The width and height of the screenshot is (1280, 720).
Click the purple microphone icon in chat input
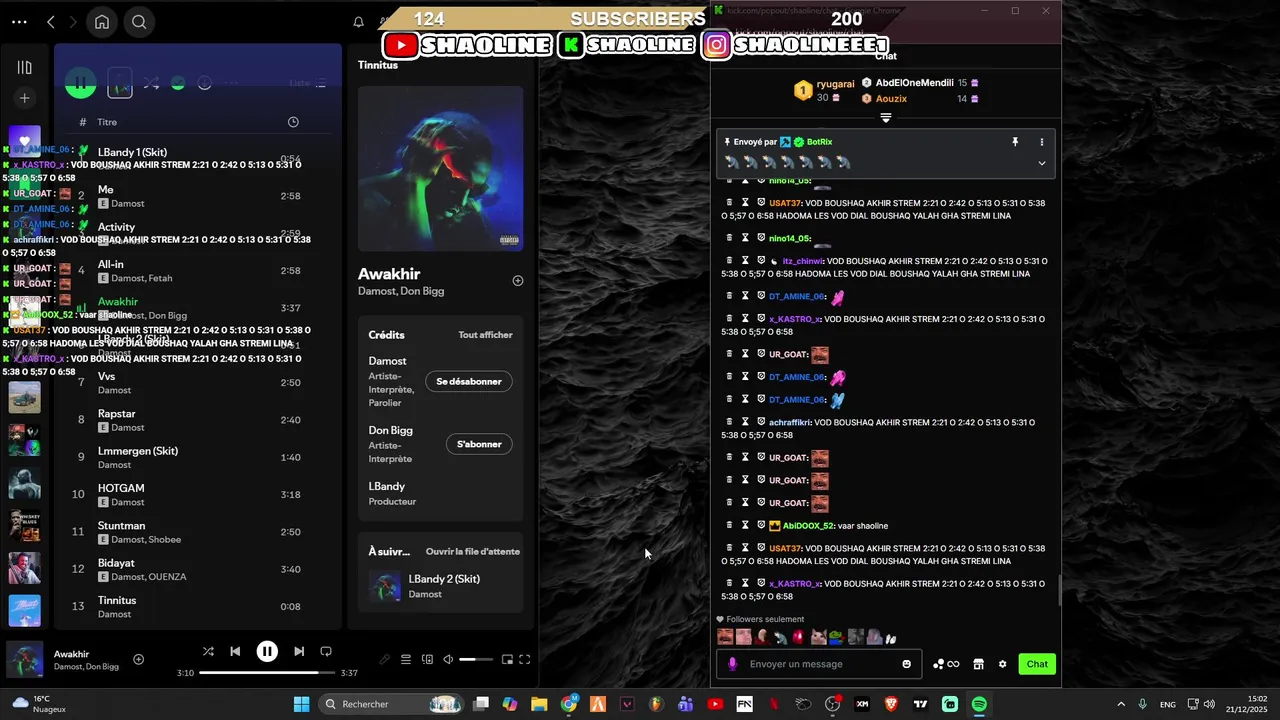click(x=732, y=664)
